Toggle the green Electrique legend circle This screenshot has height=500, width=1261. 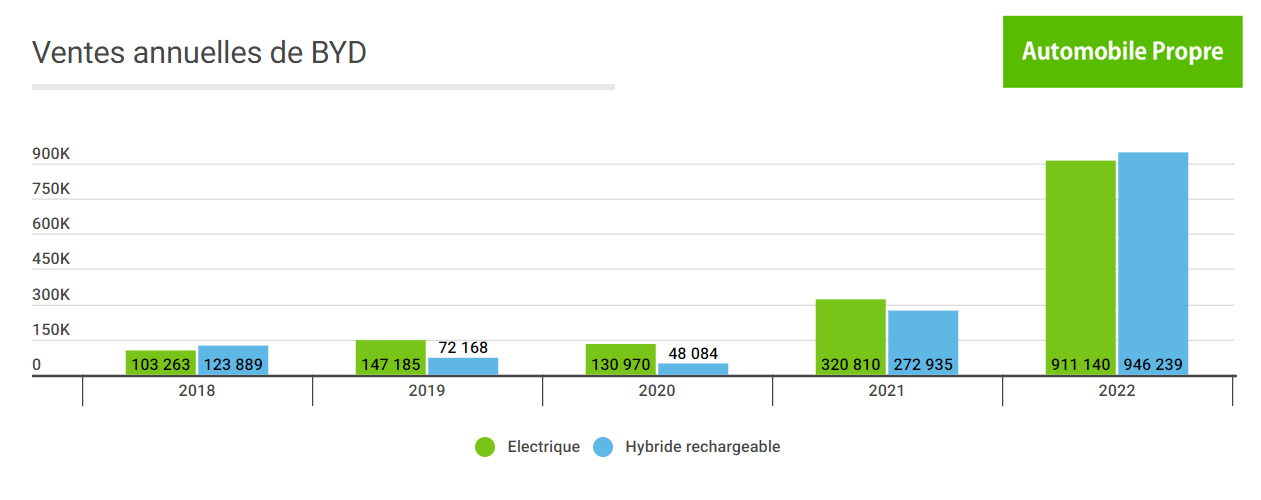click(485, 447)
